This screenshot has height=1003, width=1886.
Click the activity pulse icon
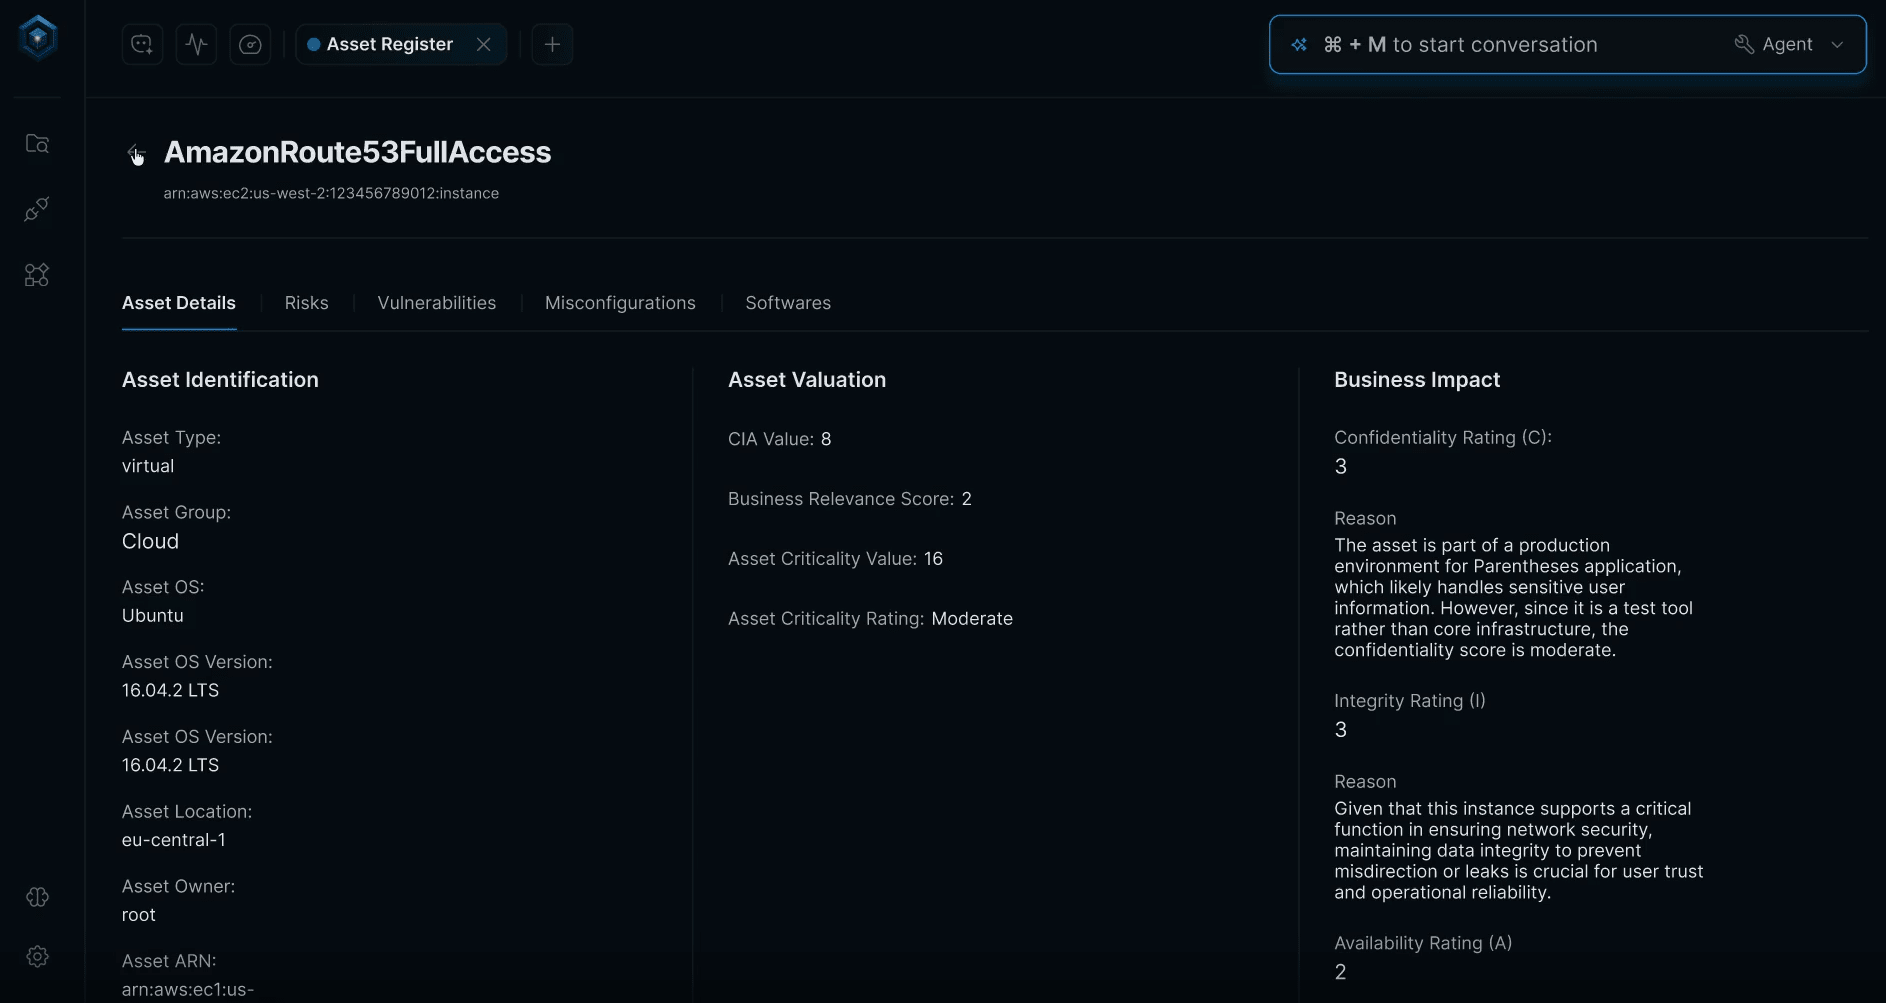(196, 45)
